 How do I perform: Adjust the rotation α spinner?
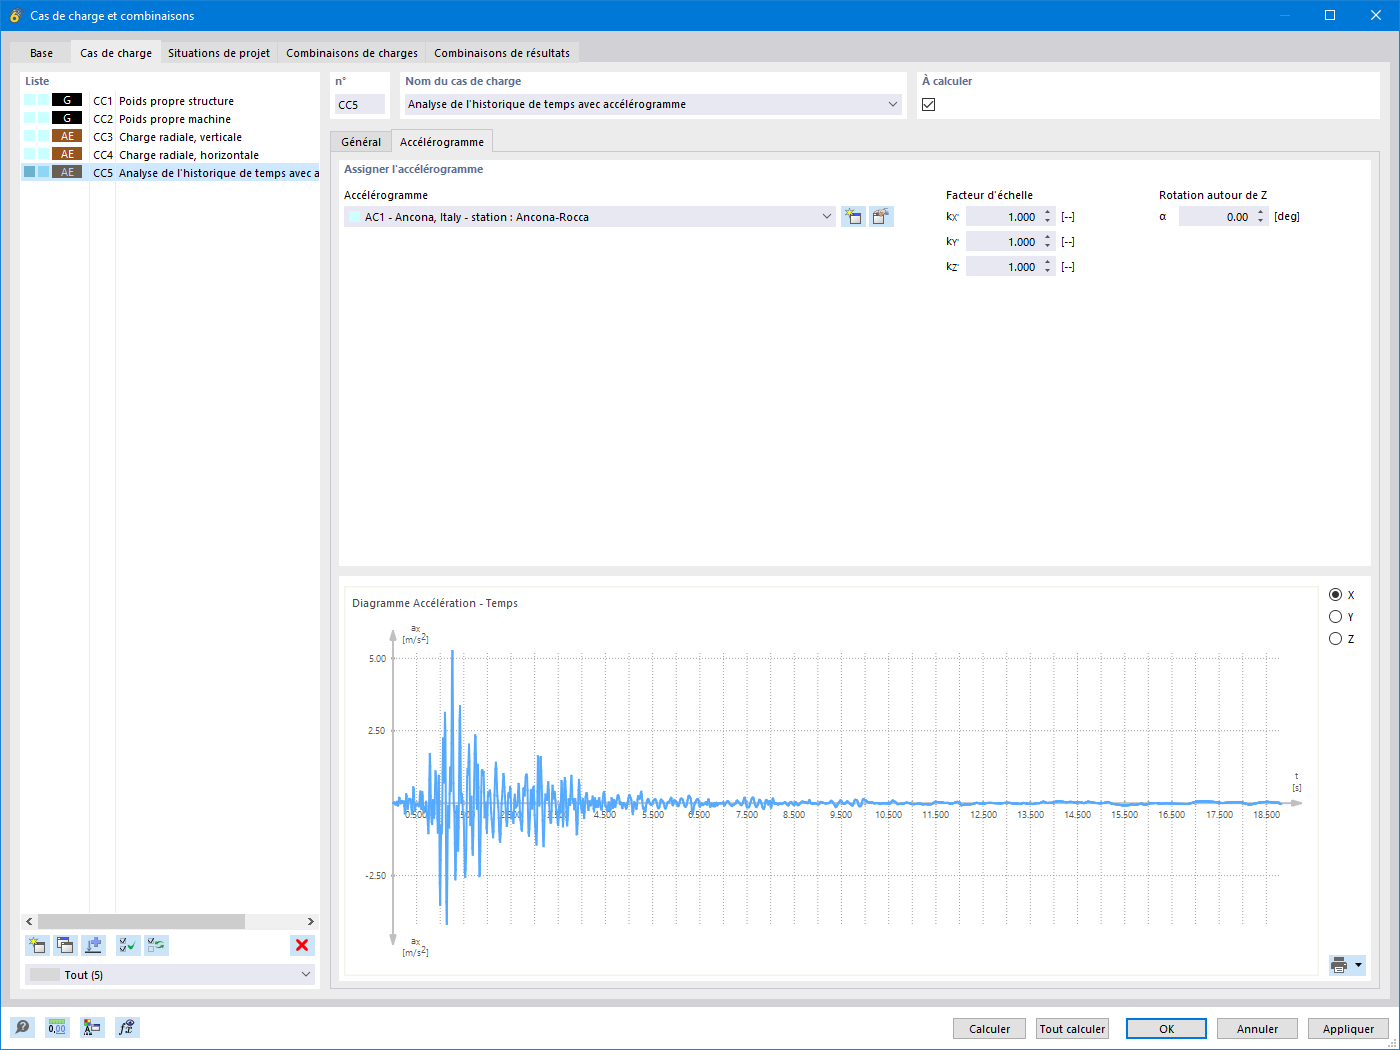pos(1261,216)
